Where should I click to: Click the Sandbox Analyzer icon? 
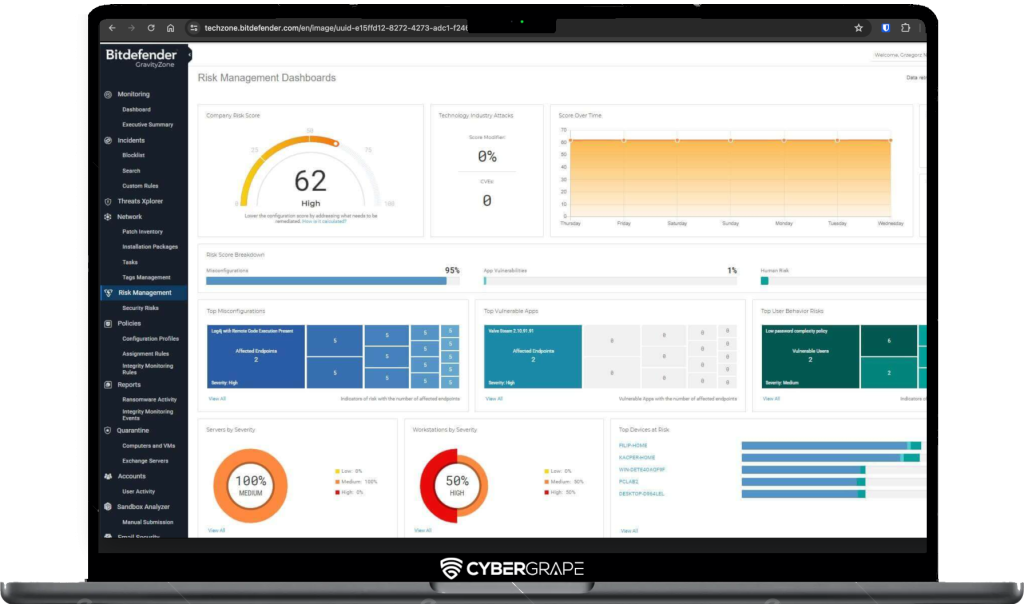(108, 507)
